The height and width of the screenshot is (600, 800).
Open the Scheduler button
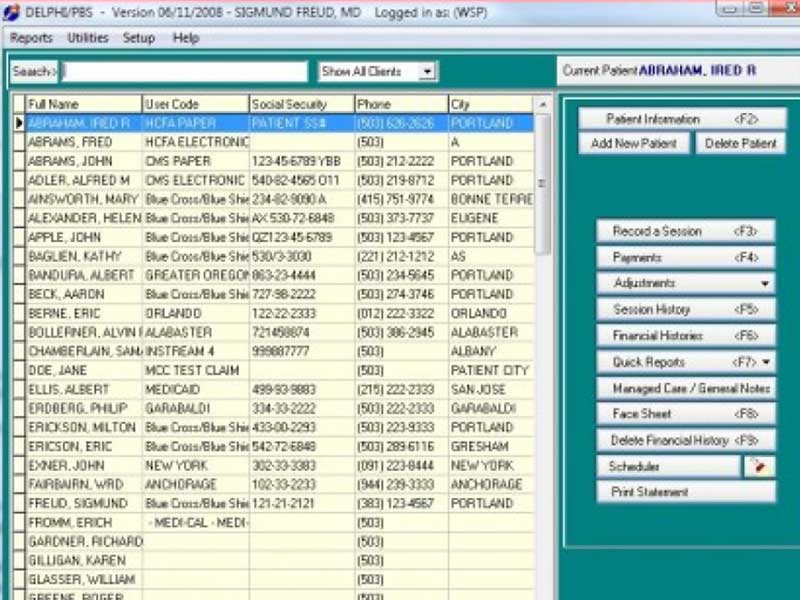pos(668,466)
